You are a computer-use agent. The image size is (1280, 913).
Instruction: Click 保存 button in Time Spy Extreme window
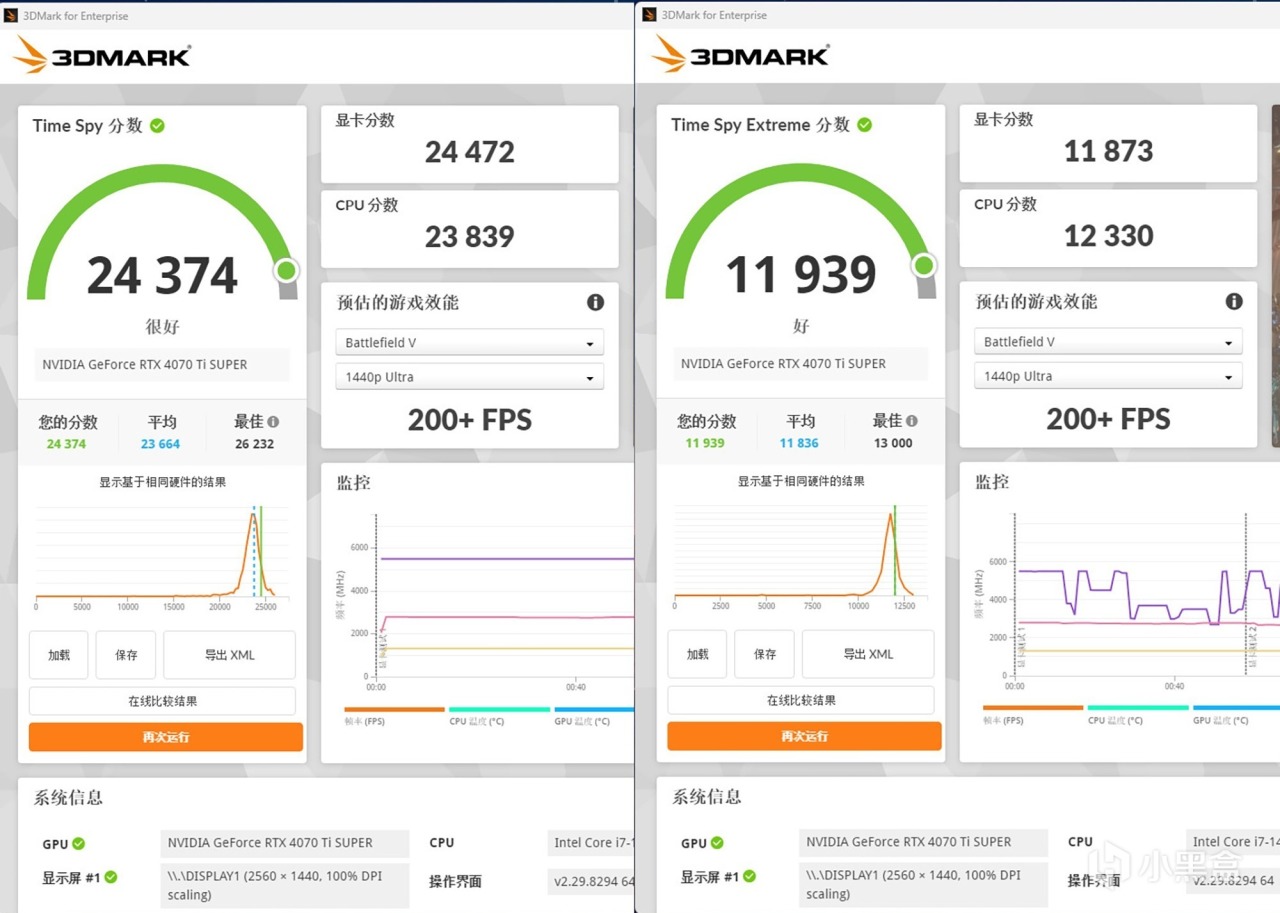pos(765,654)
